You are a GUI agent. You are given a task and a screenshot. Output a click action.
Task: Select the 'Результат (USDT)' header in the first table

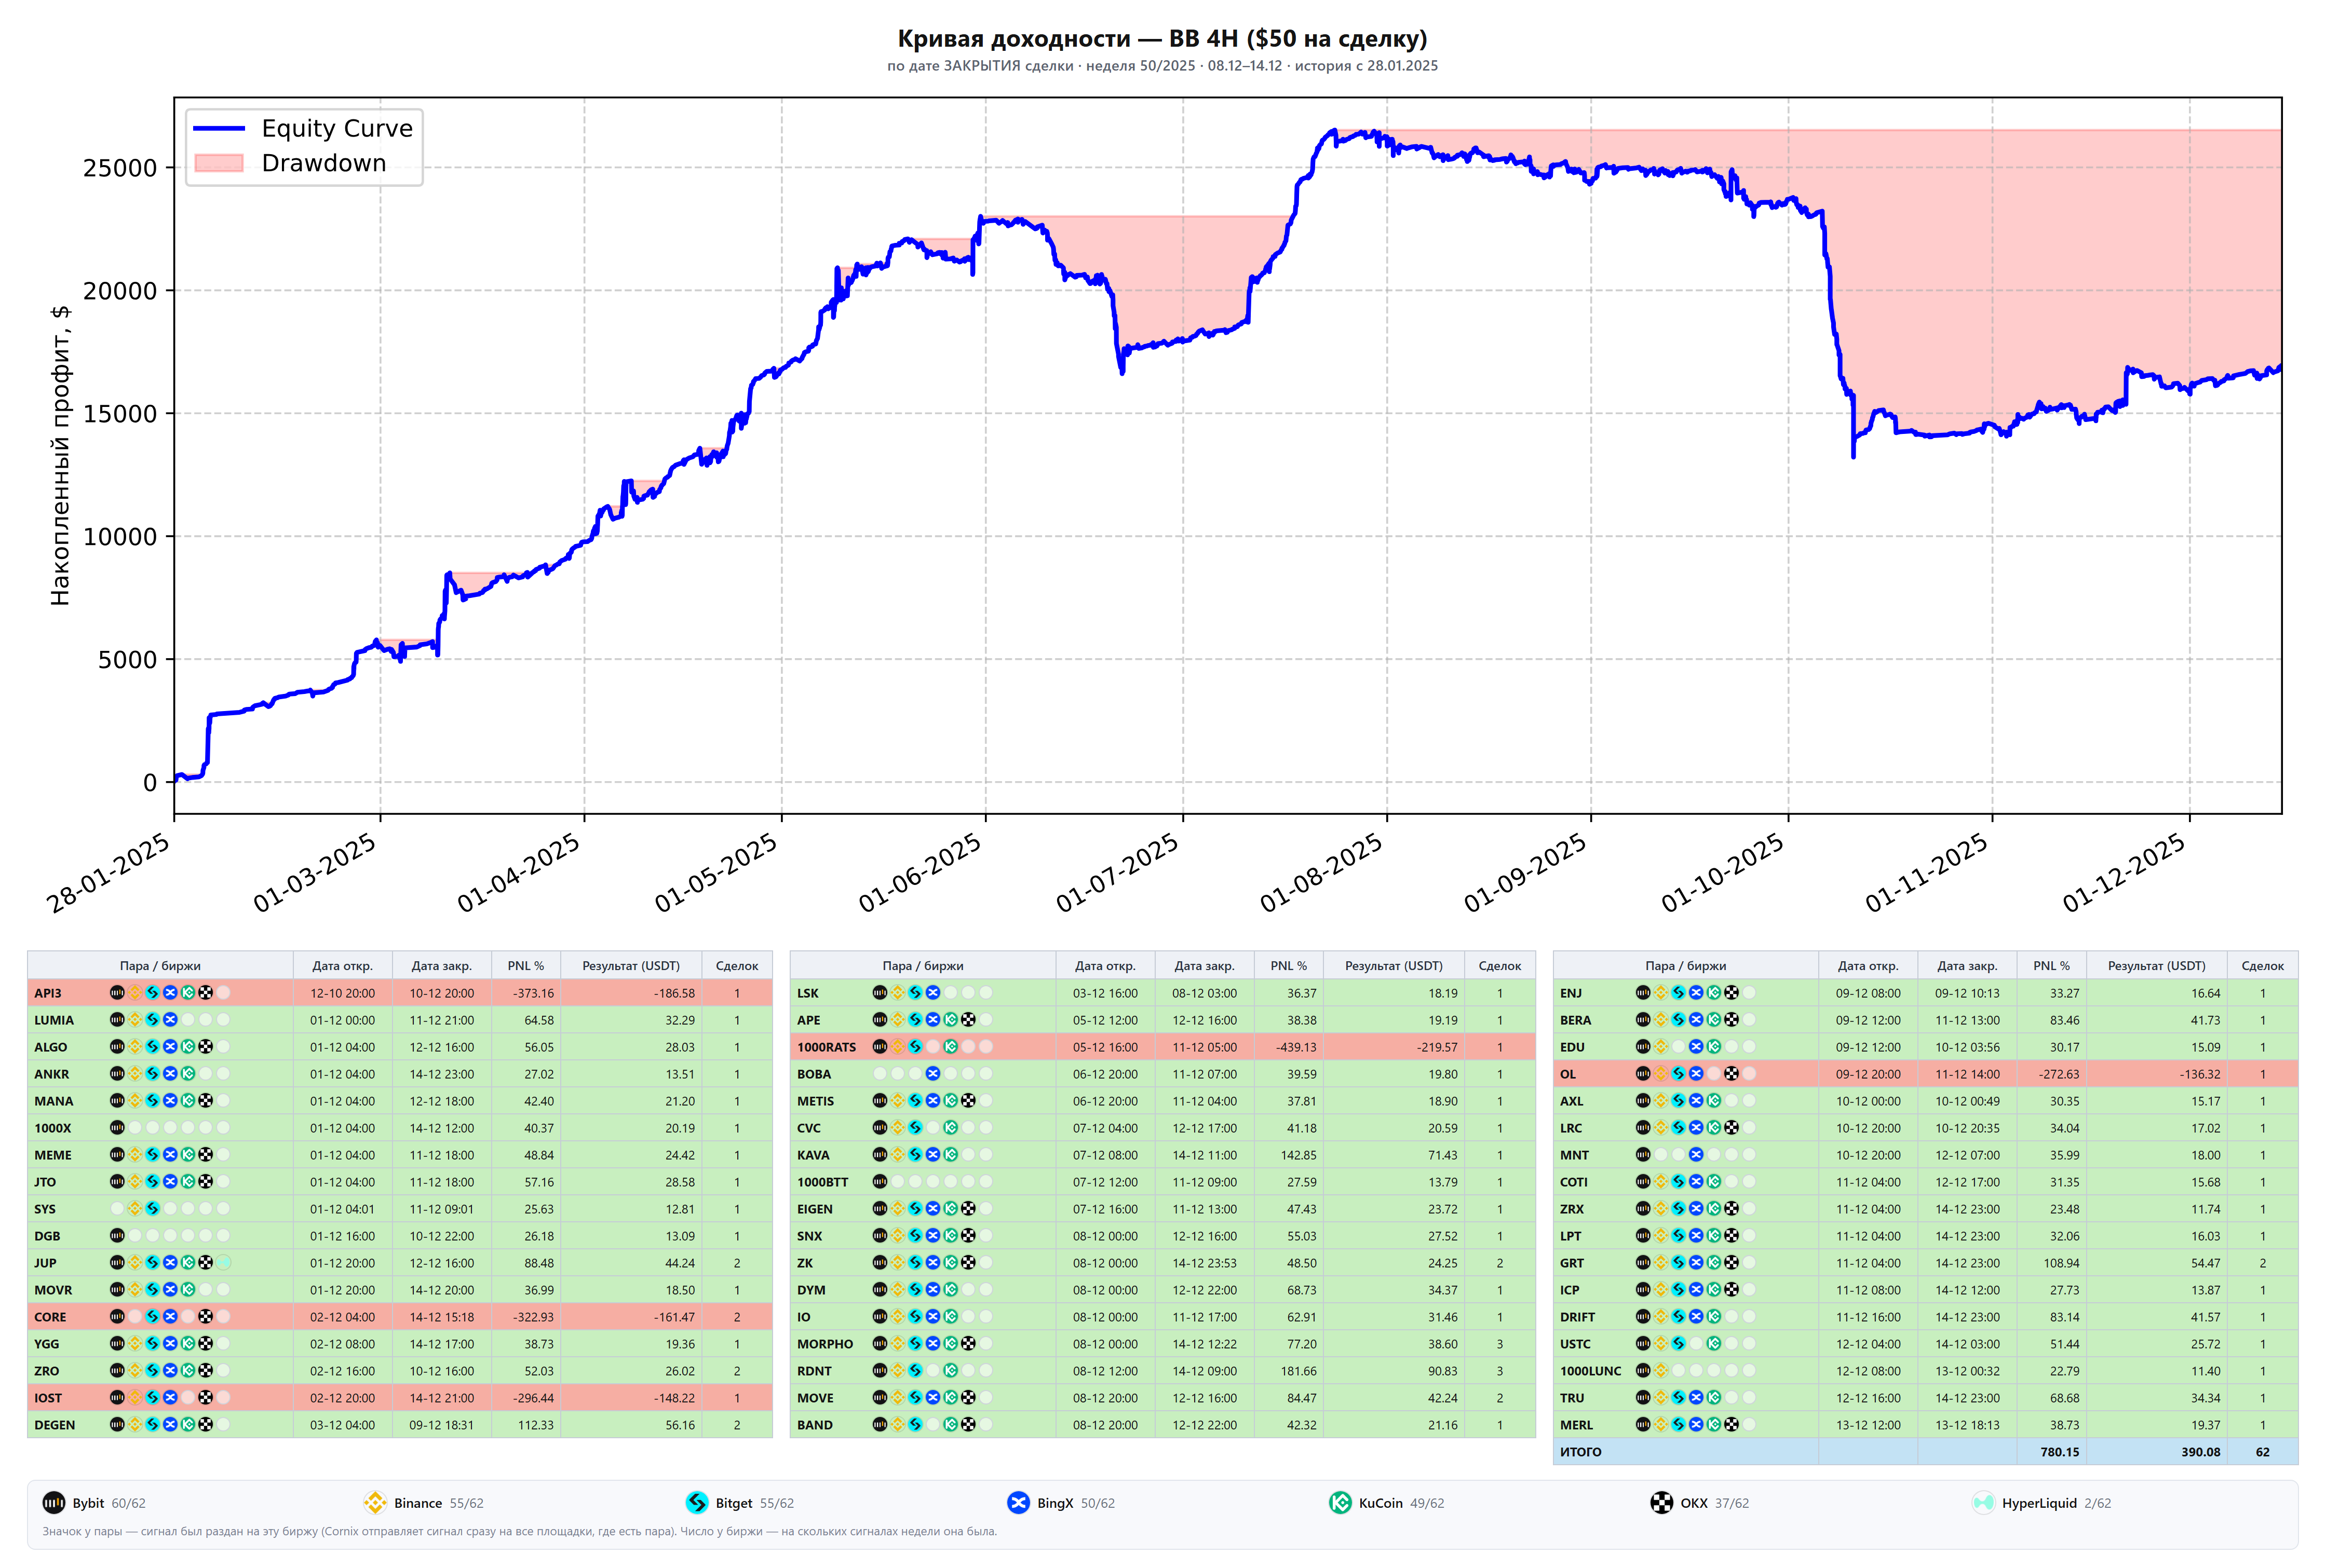pos(631,966)
